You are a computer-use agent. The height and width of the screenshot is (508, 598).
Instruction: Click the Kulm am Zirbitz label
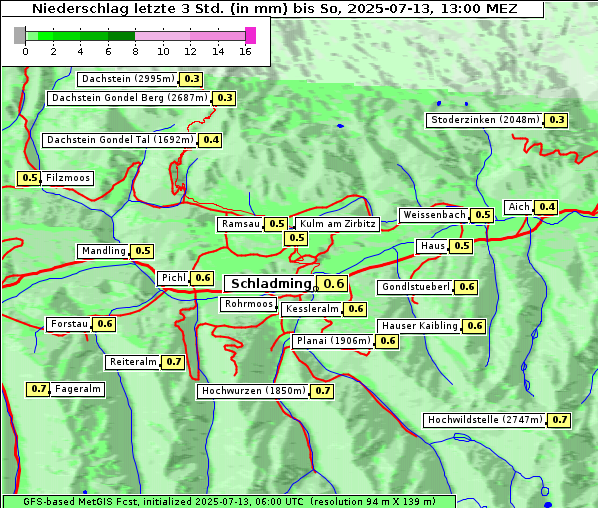pos(337,224)
